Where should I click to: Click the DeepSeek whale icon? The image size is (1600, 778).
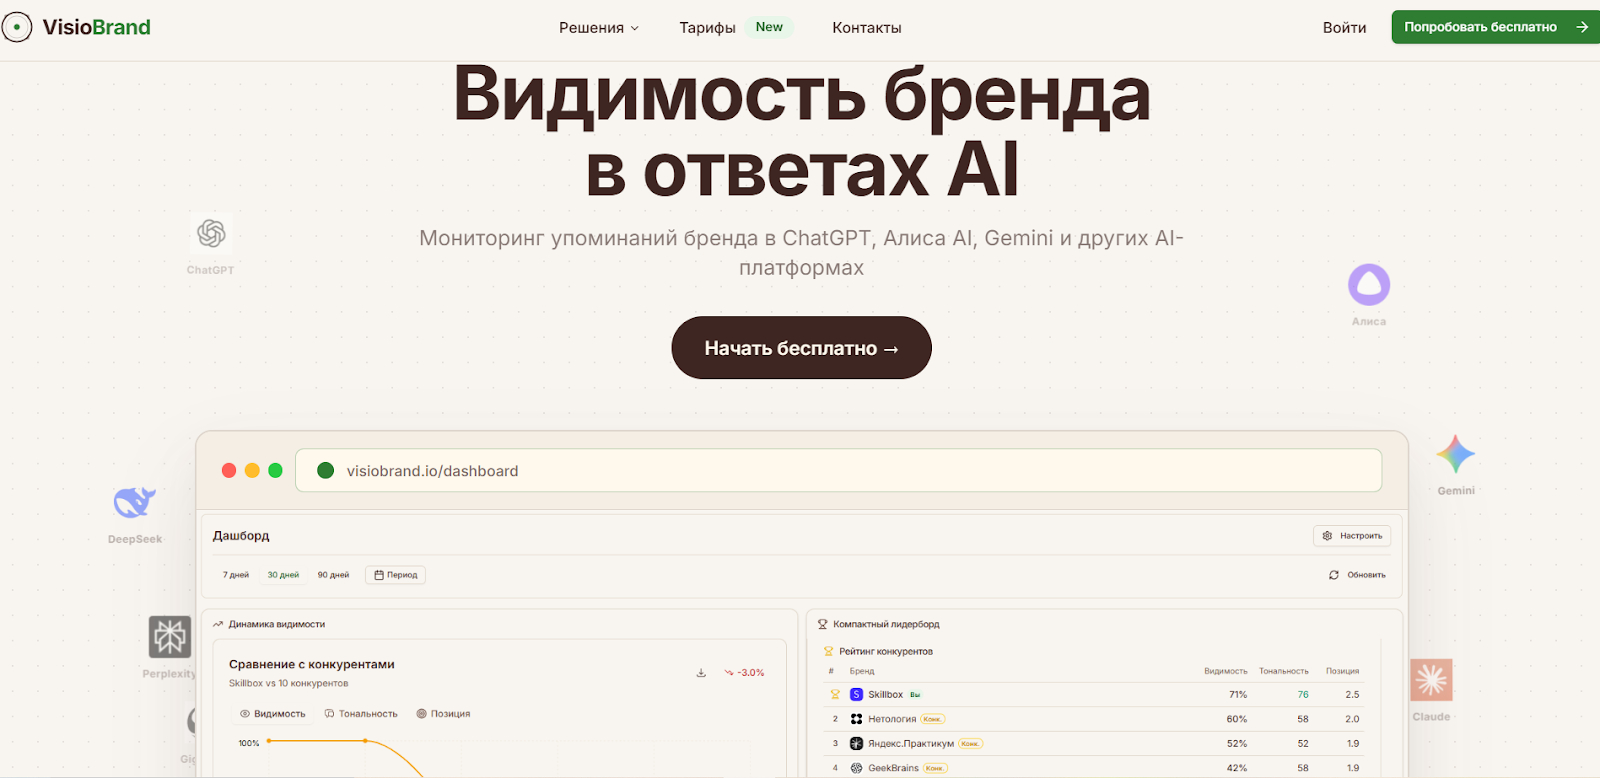coord(134,502)
